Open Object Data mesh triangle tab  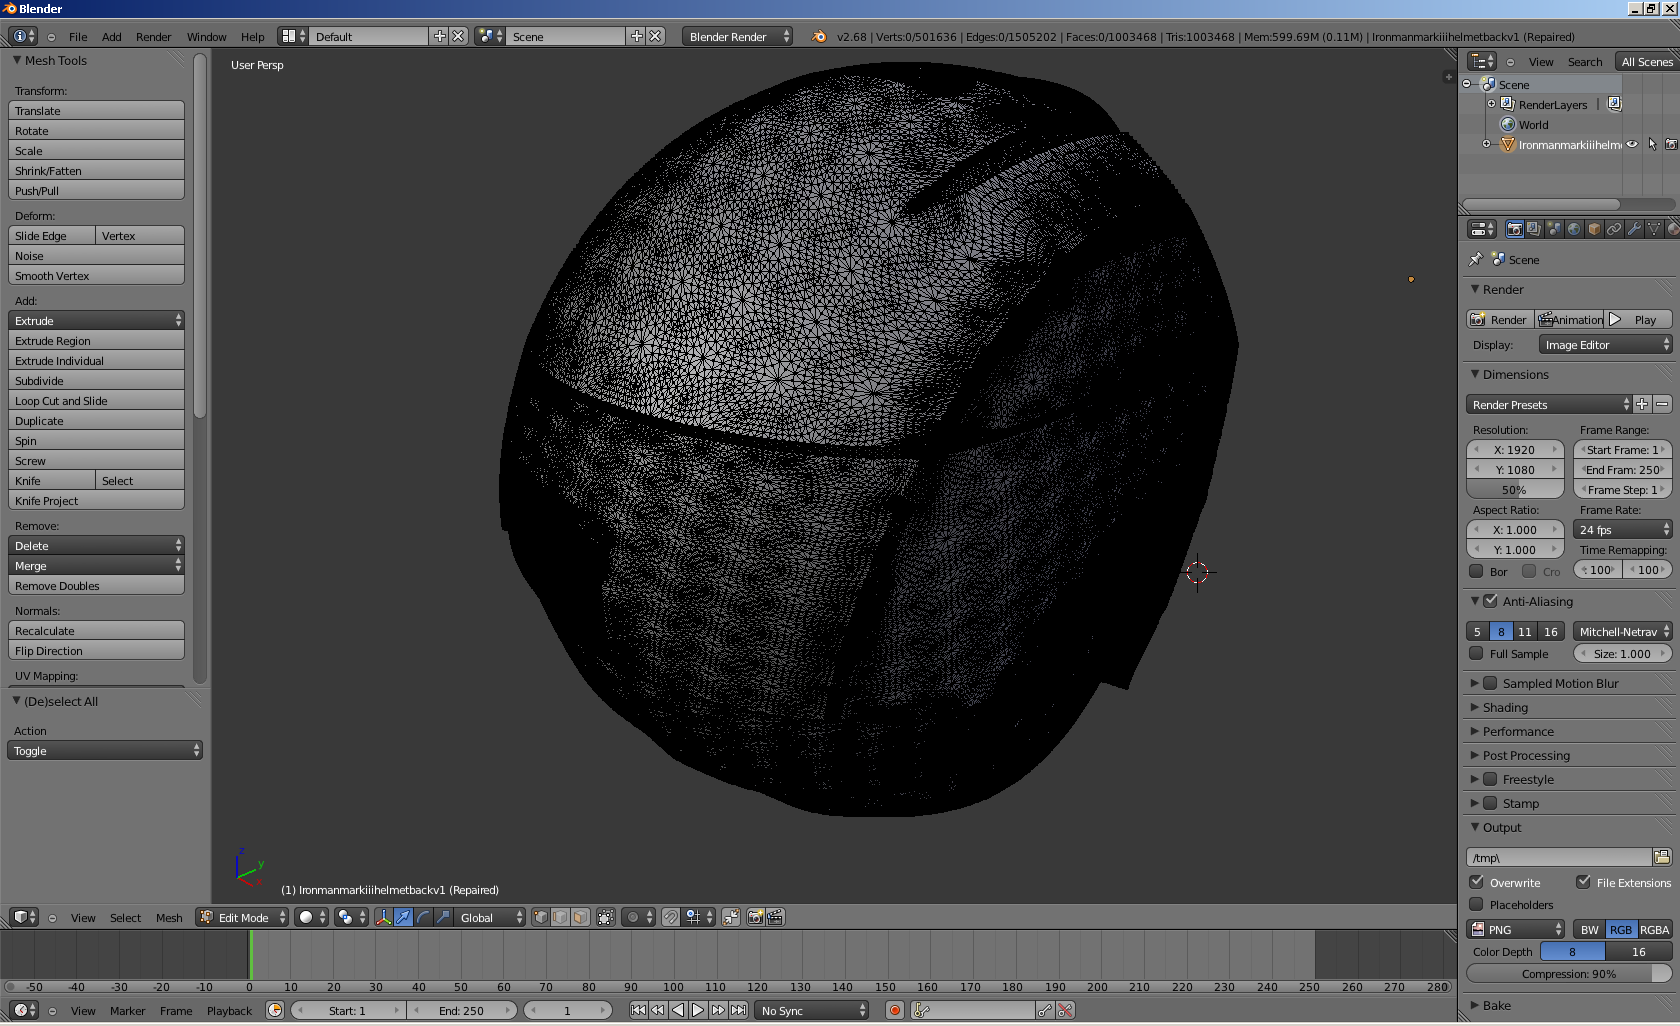tap(1654, 229)
